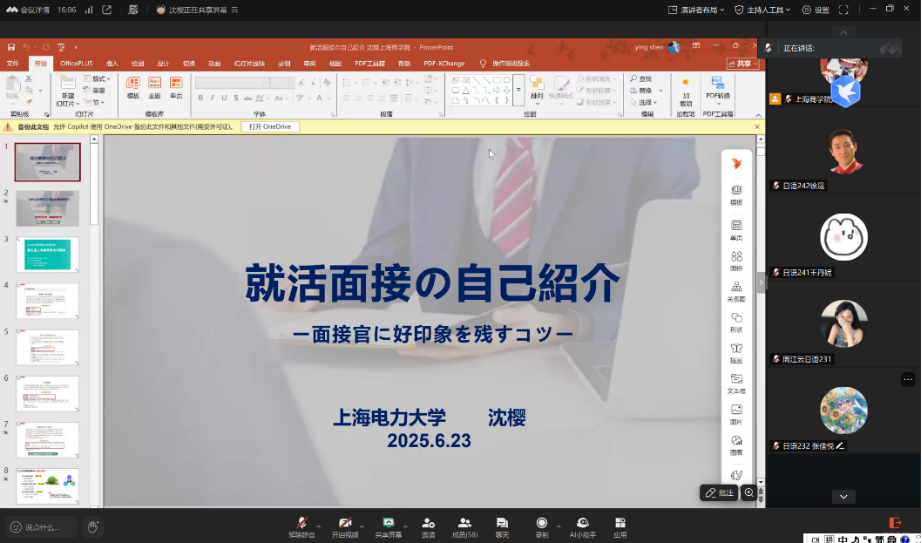This screenshot has height=543, width=922.
Task: Open the meeting details menu
Action: tap(33, 10)
